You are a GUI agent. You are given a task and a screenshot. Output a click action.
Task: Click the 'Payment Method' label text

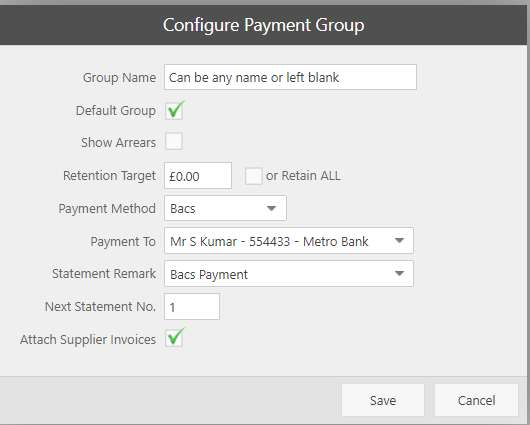107,209
